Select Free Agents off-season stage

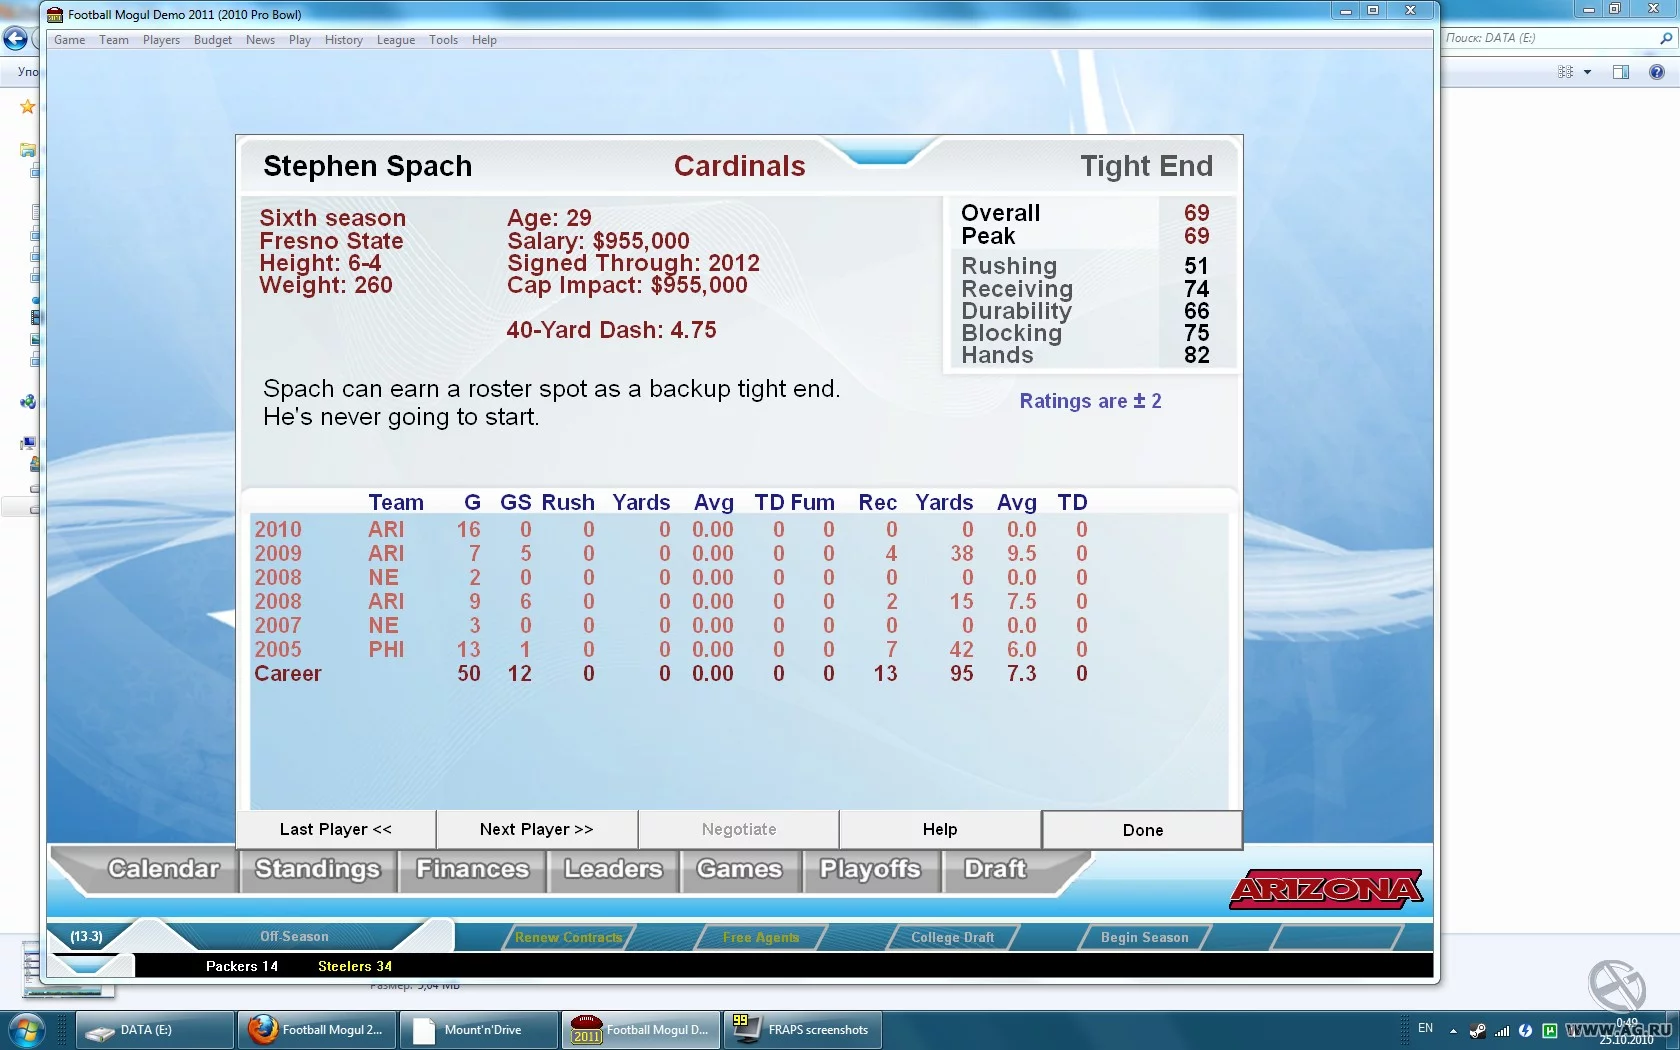click(x=761, y=937)
